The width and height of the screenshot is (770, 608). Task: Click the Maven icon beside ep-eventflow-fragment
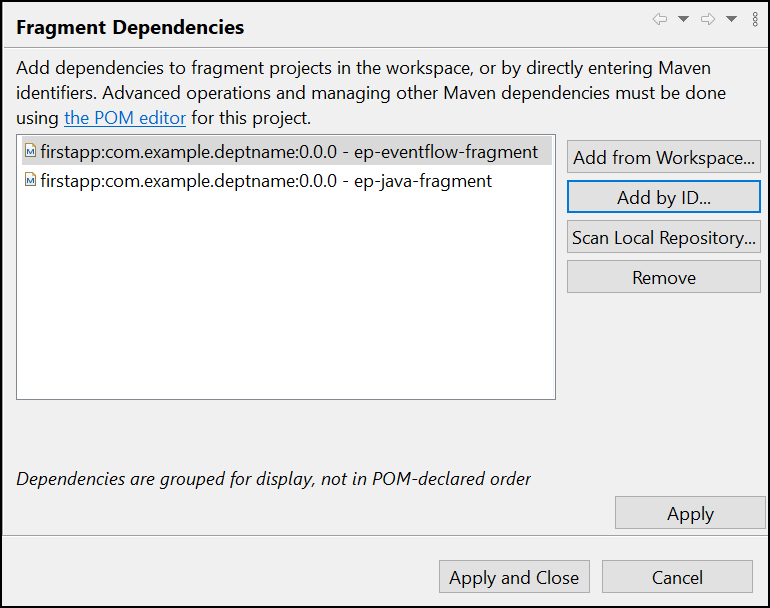(30, 152)
